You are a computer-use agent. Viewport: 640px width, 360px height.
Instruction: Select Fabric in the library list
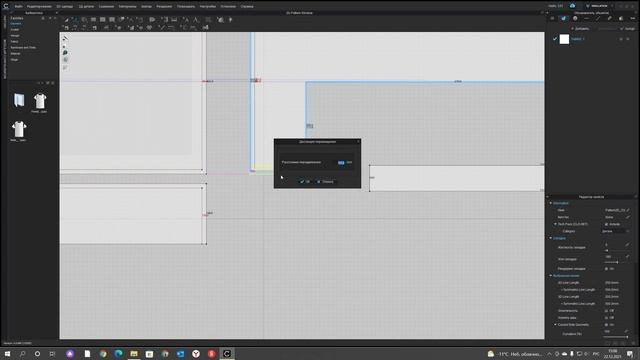14,42
